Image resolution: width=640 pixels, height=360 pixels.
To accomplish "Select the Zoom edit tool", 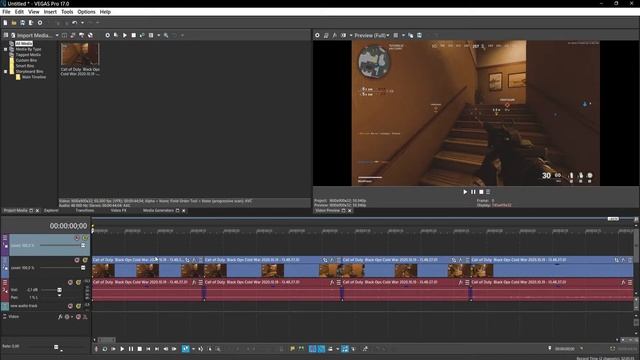I will [218, 349].
